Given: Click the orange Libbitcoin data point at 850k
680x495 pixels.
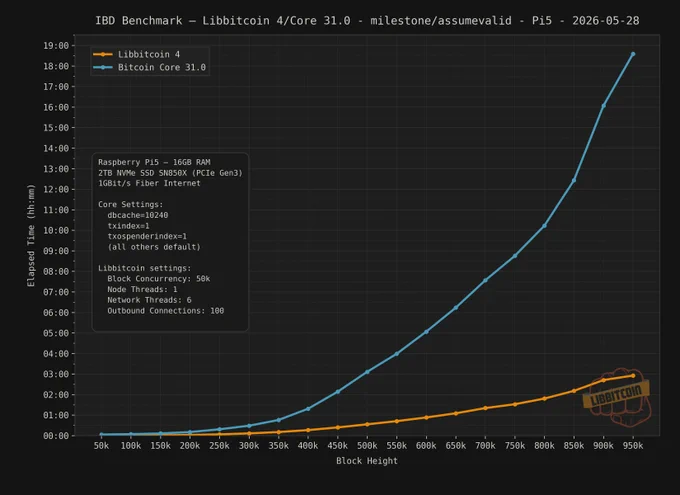Looking at the screenshot, I should coord(574,391).
